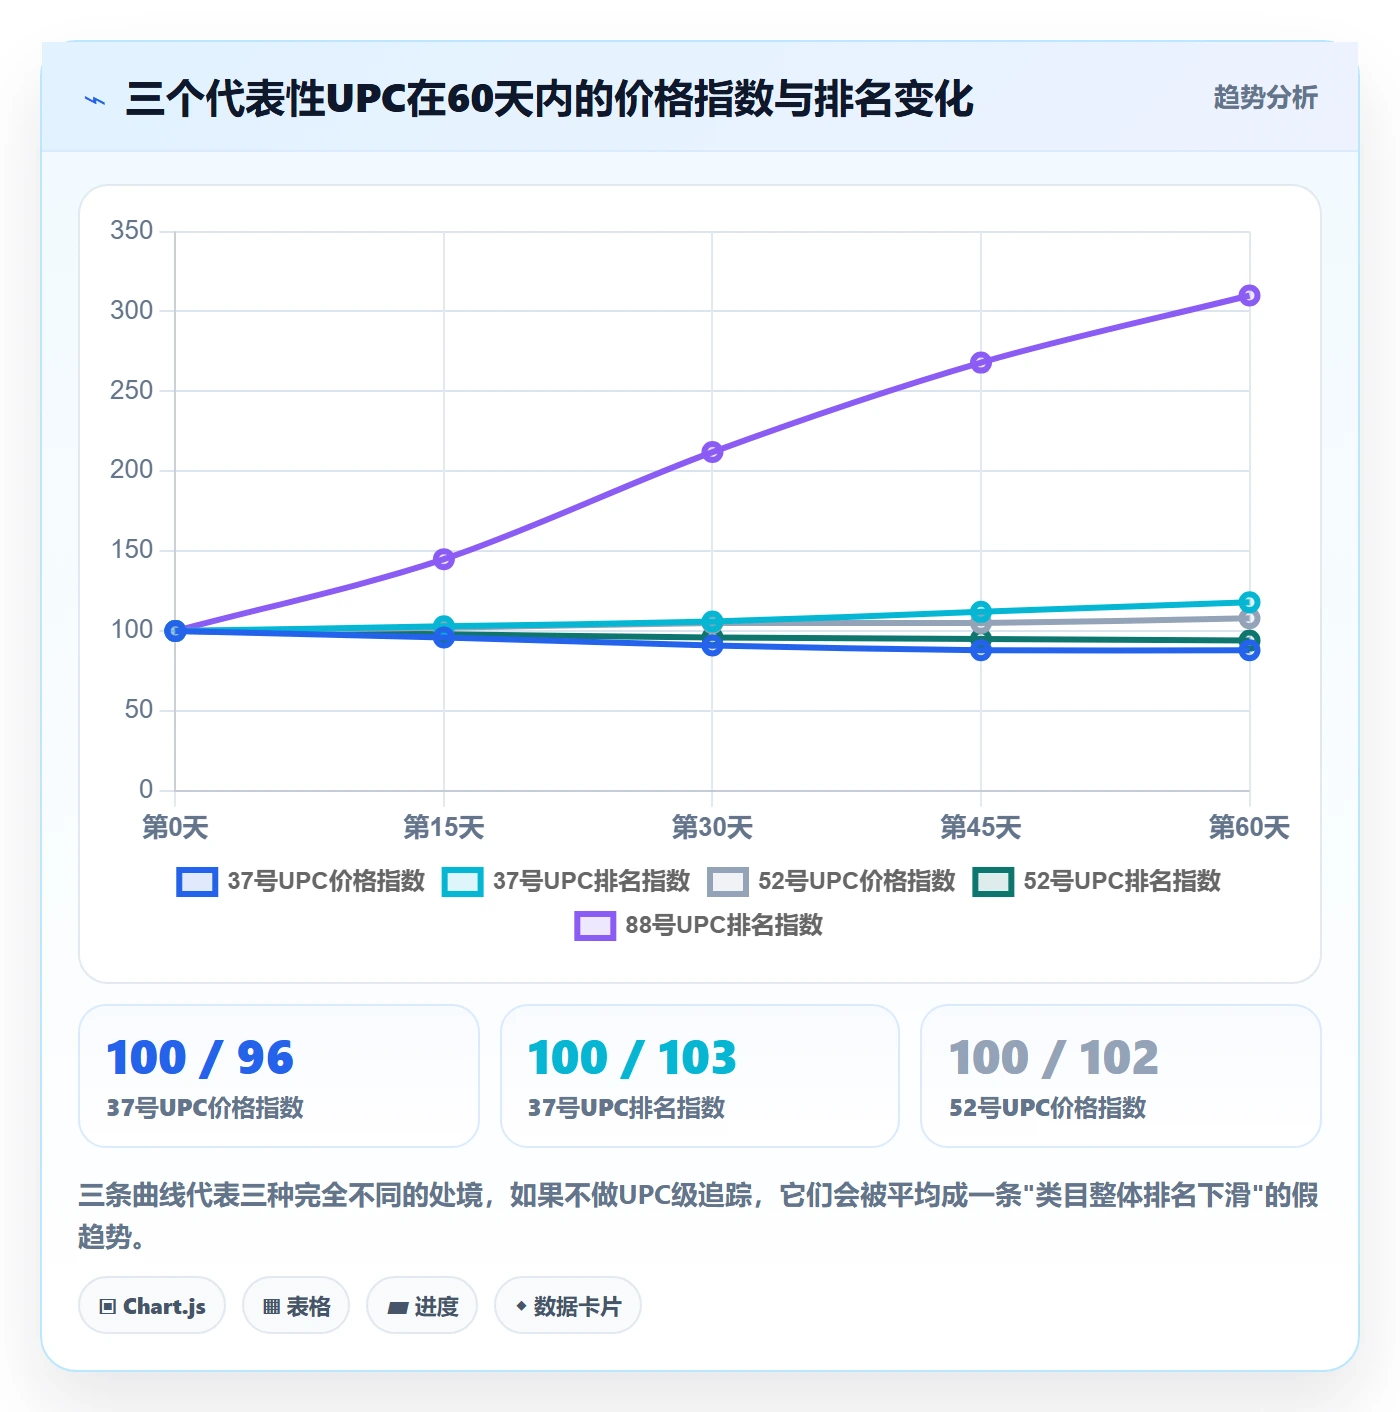Screen dimensions: 1400x1412
Task: Click the 第60天 axis label
Action: (1249, 827)
